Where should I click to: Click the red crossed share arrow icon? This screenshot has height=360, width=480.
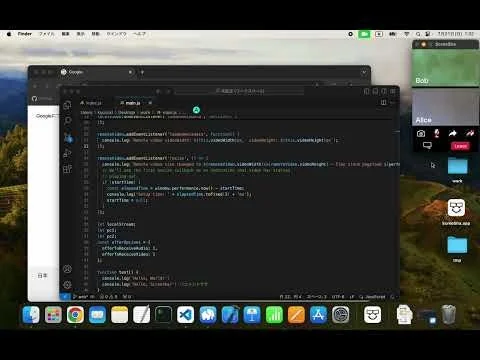coord(470,133)
